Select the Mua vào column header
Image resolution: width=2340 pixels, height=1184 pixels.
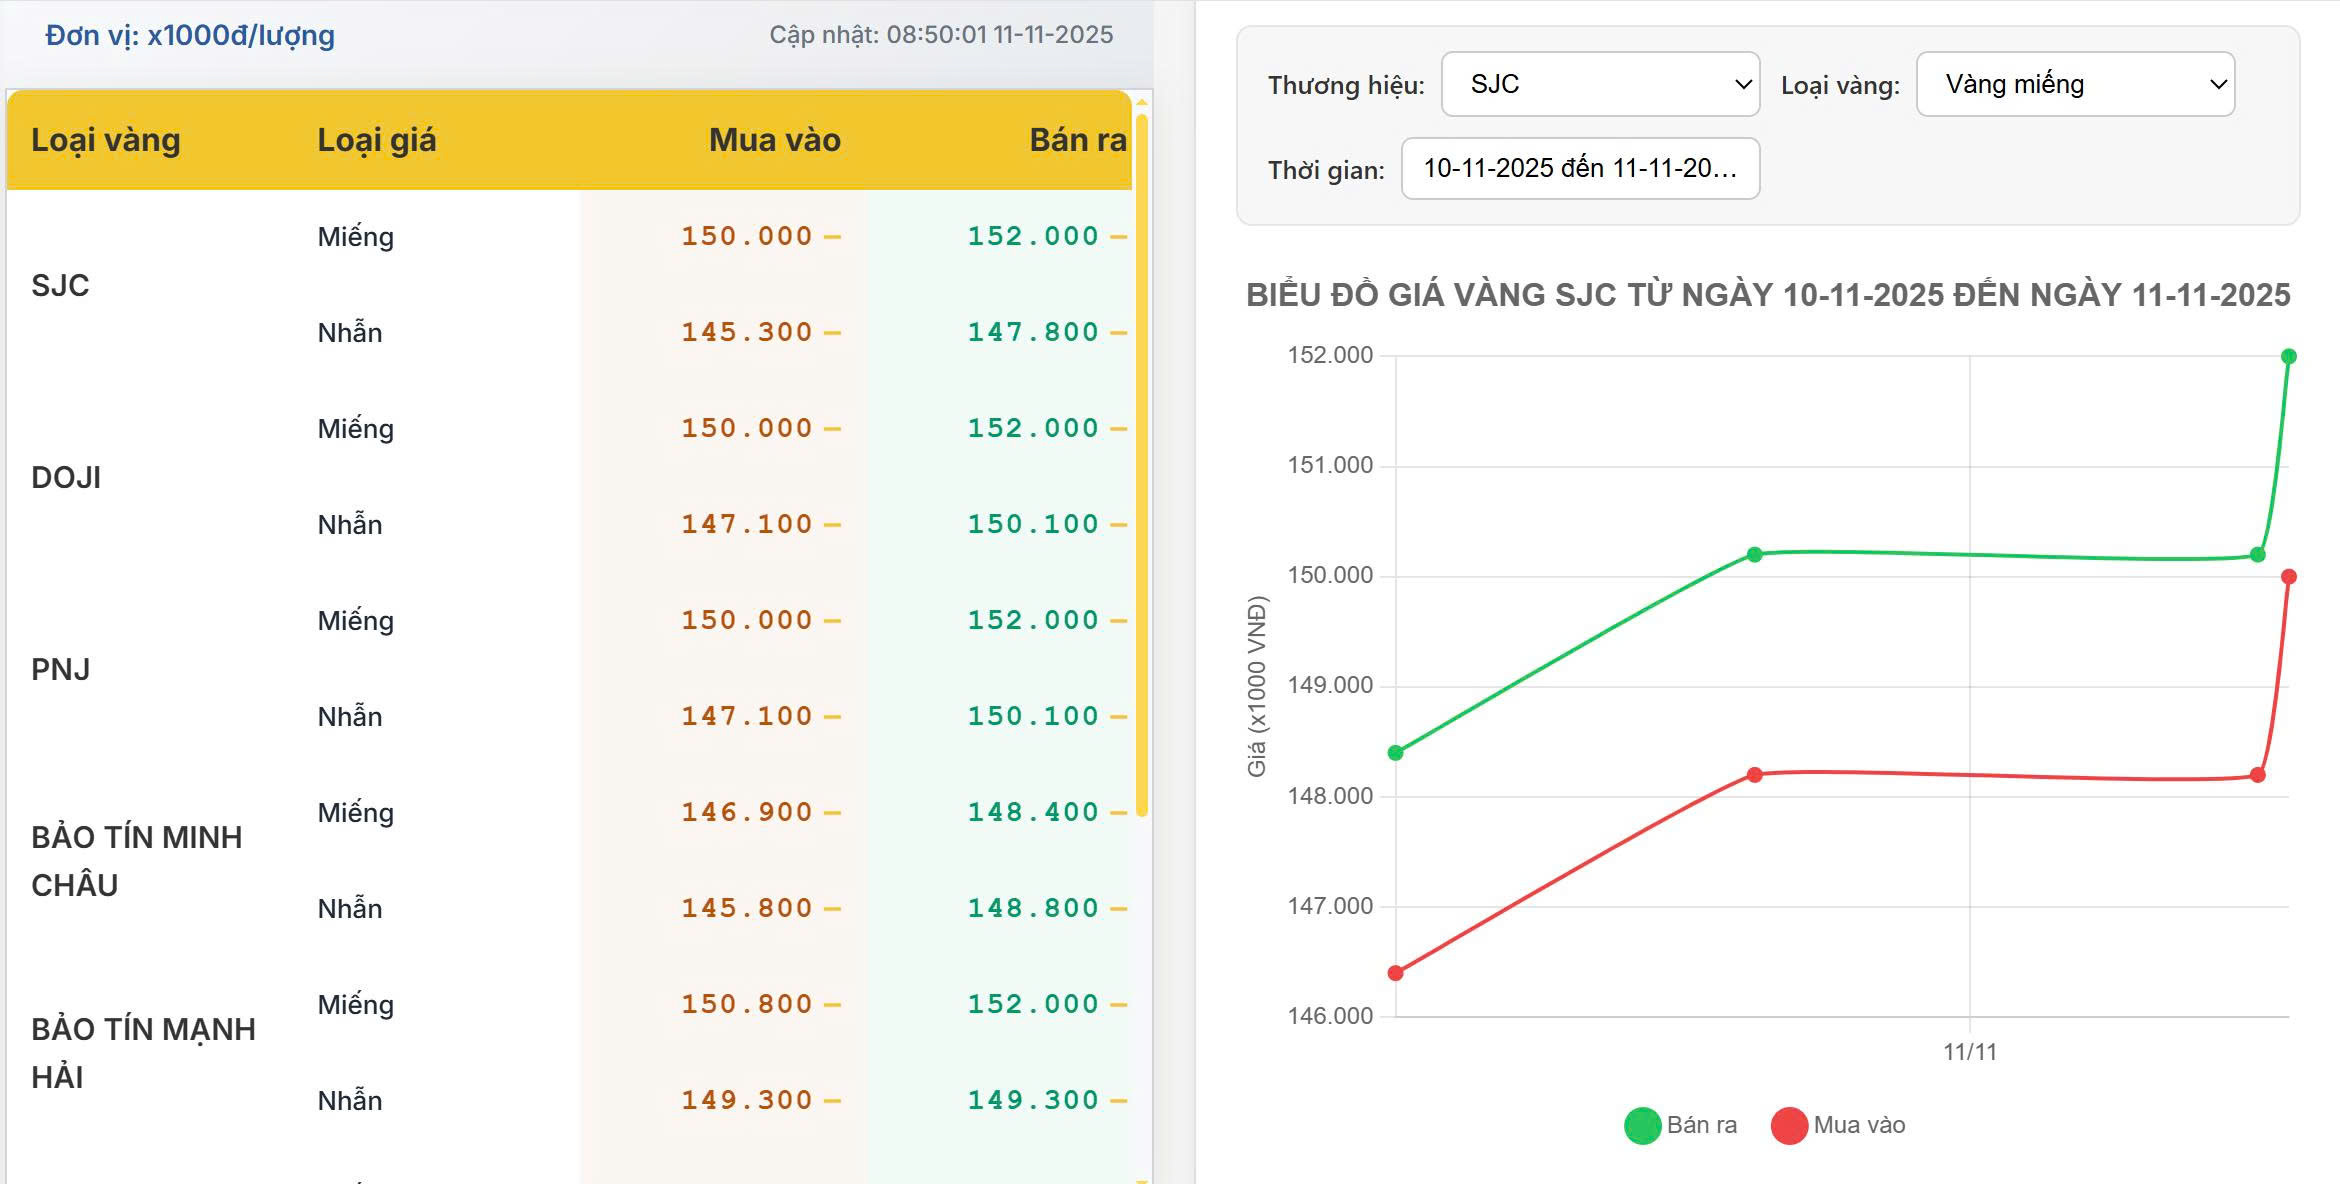coord(773,140)
